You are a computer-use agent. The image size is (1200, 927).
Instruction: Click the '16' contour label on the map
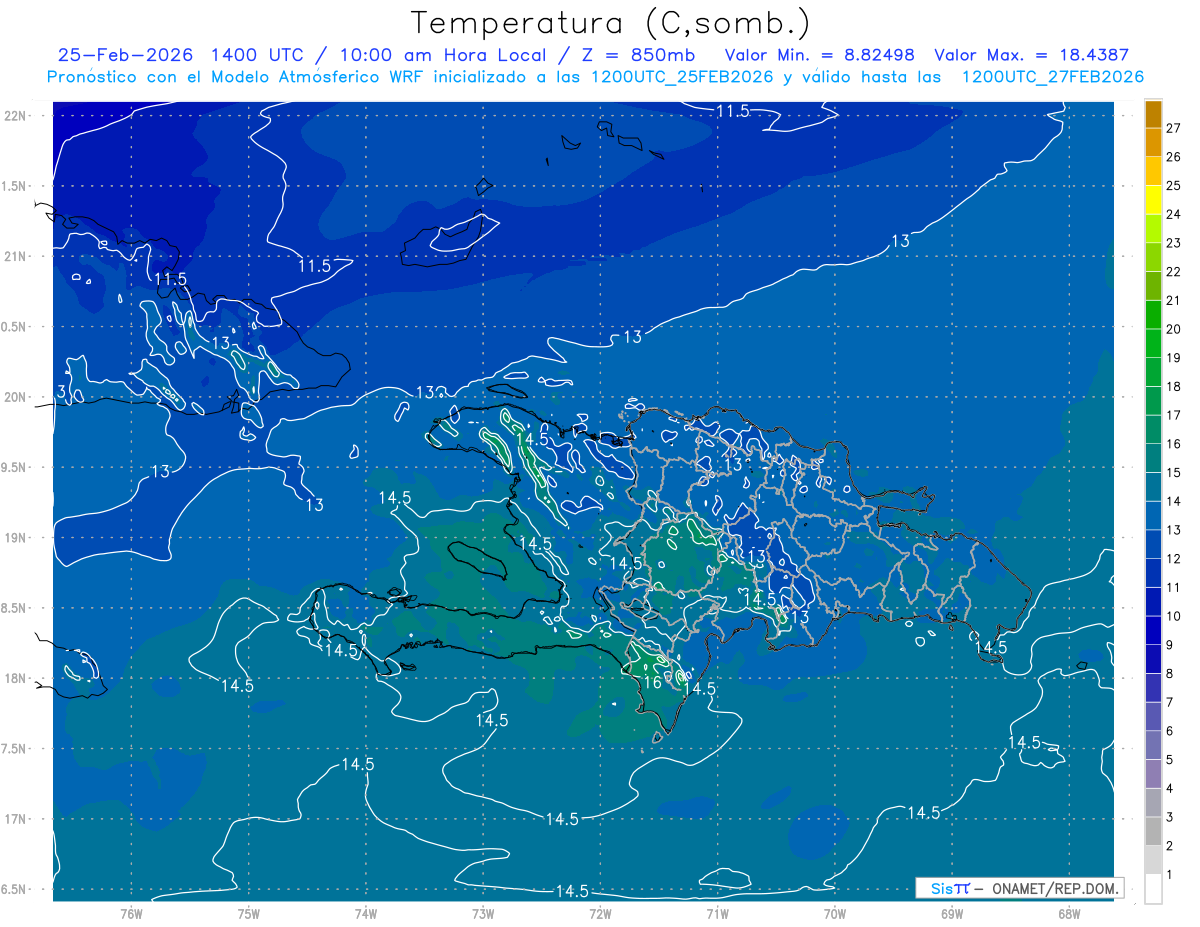652,682
